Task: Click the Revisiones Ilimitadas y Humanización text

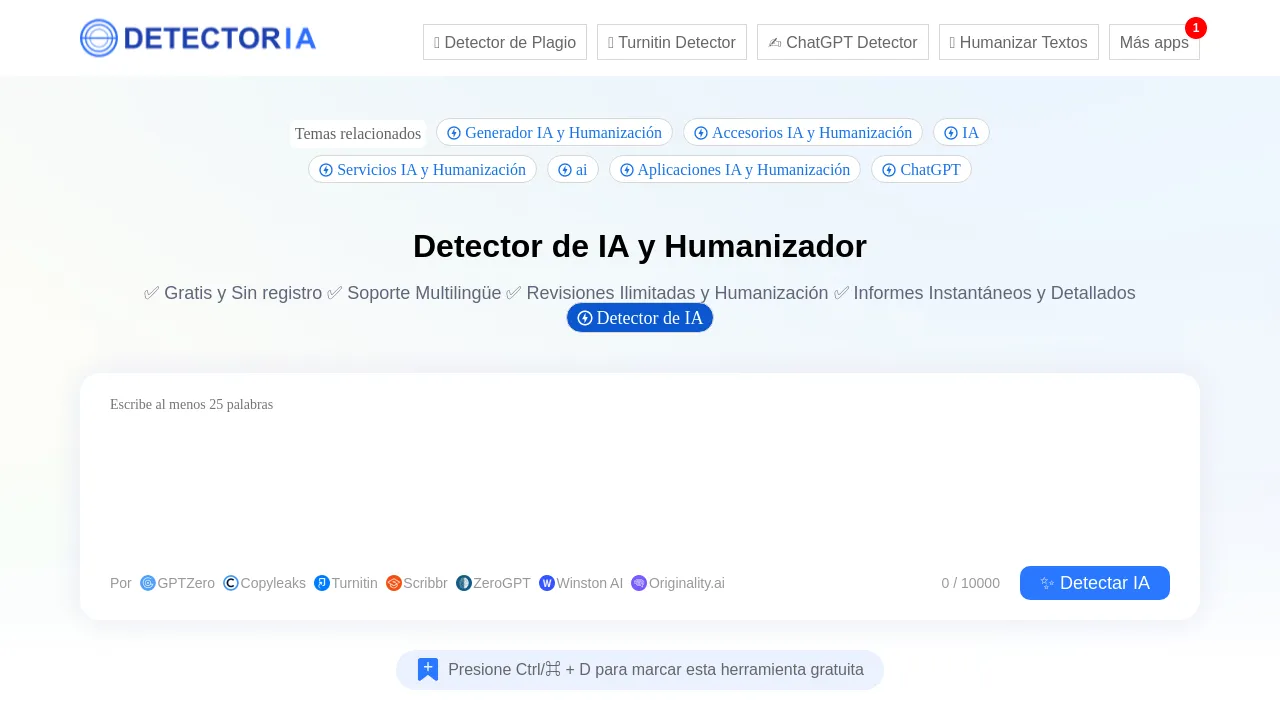Action: (677, 293)
